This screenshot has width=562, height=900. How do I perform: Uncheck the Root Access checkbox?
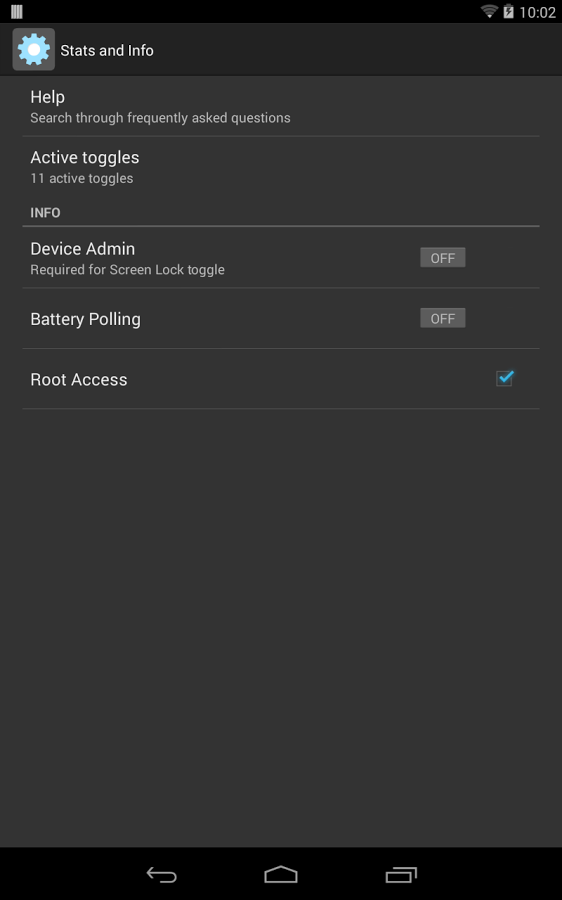pos(505,378)
